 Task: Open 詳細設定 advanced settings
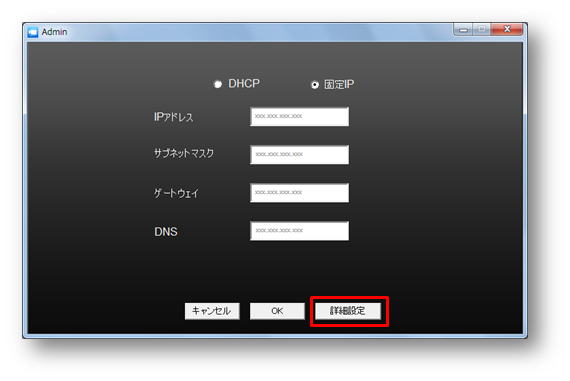tap(348, 311)
